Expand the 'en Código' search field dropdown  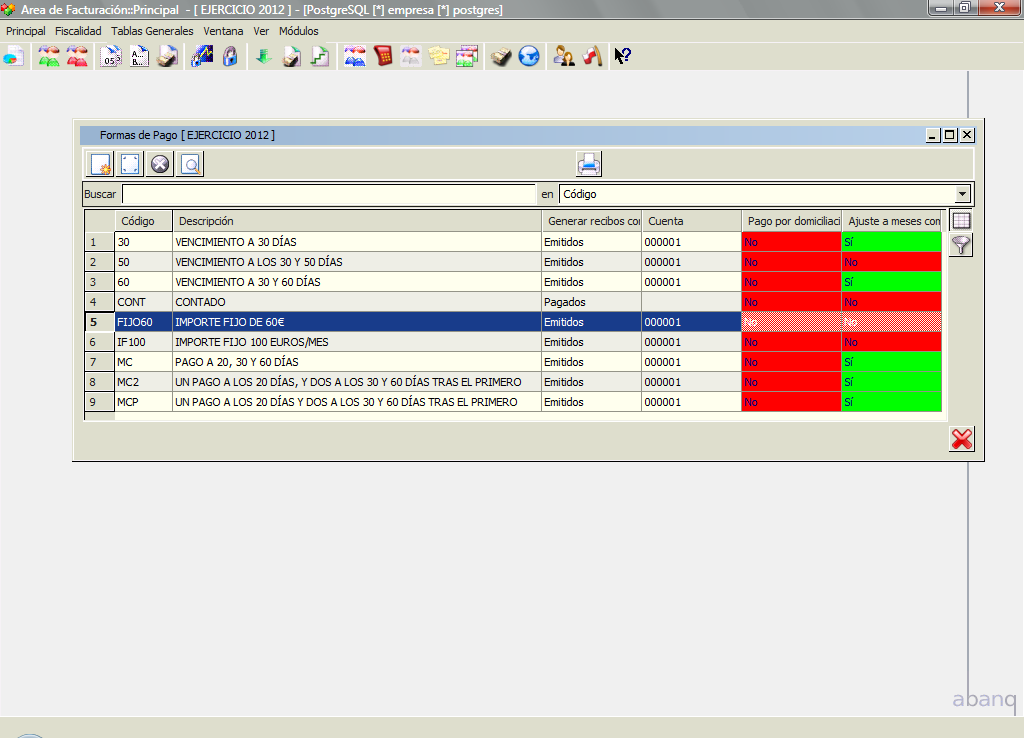[x=962, y=194]
